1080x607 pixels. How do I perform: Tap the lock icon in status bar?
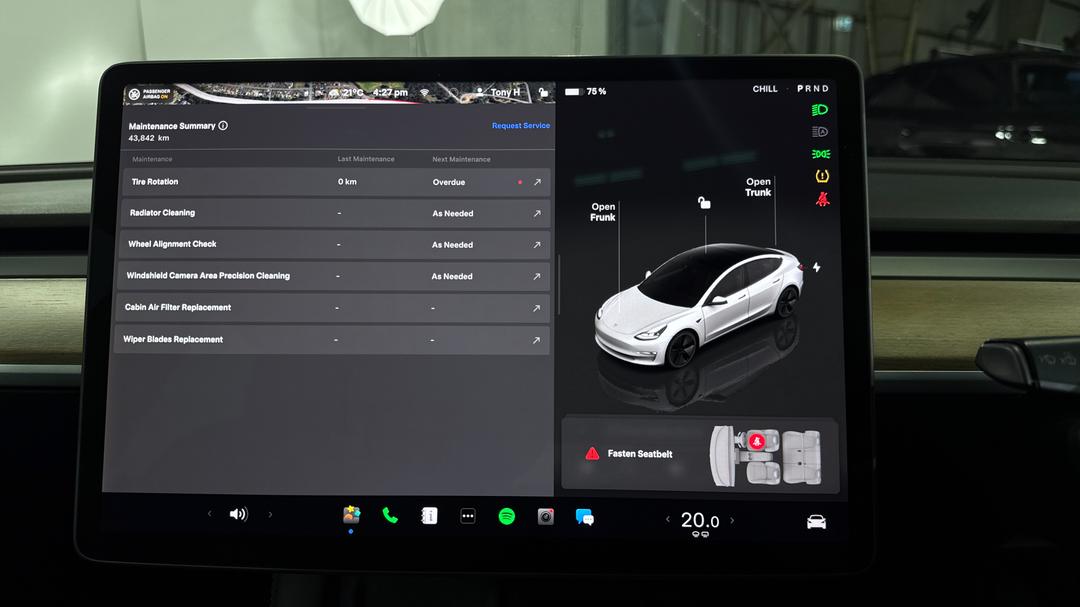(x=543, y=92)
